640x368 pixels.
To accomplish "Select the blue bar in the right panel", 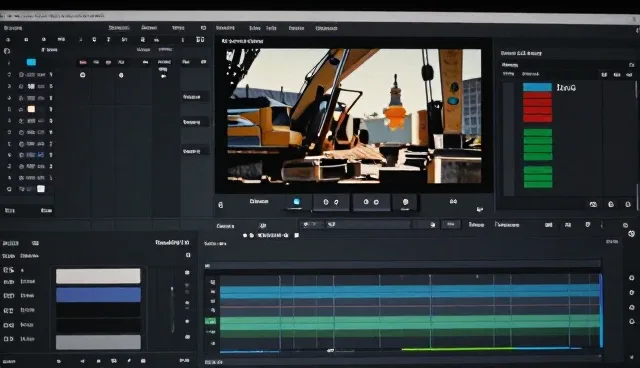I will [x=537, y=87].
